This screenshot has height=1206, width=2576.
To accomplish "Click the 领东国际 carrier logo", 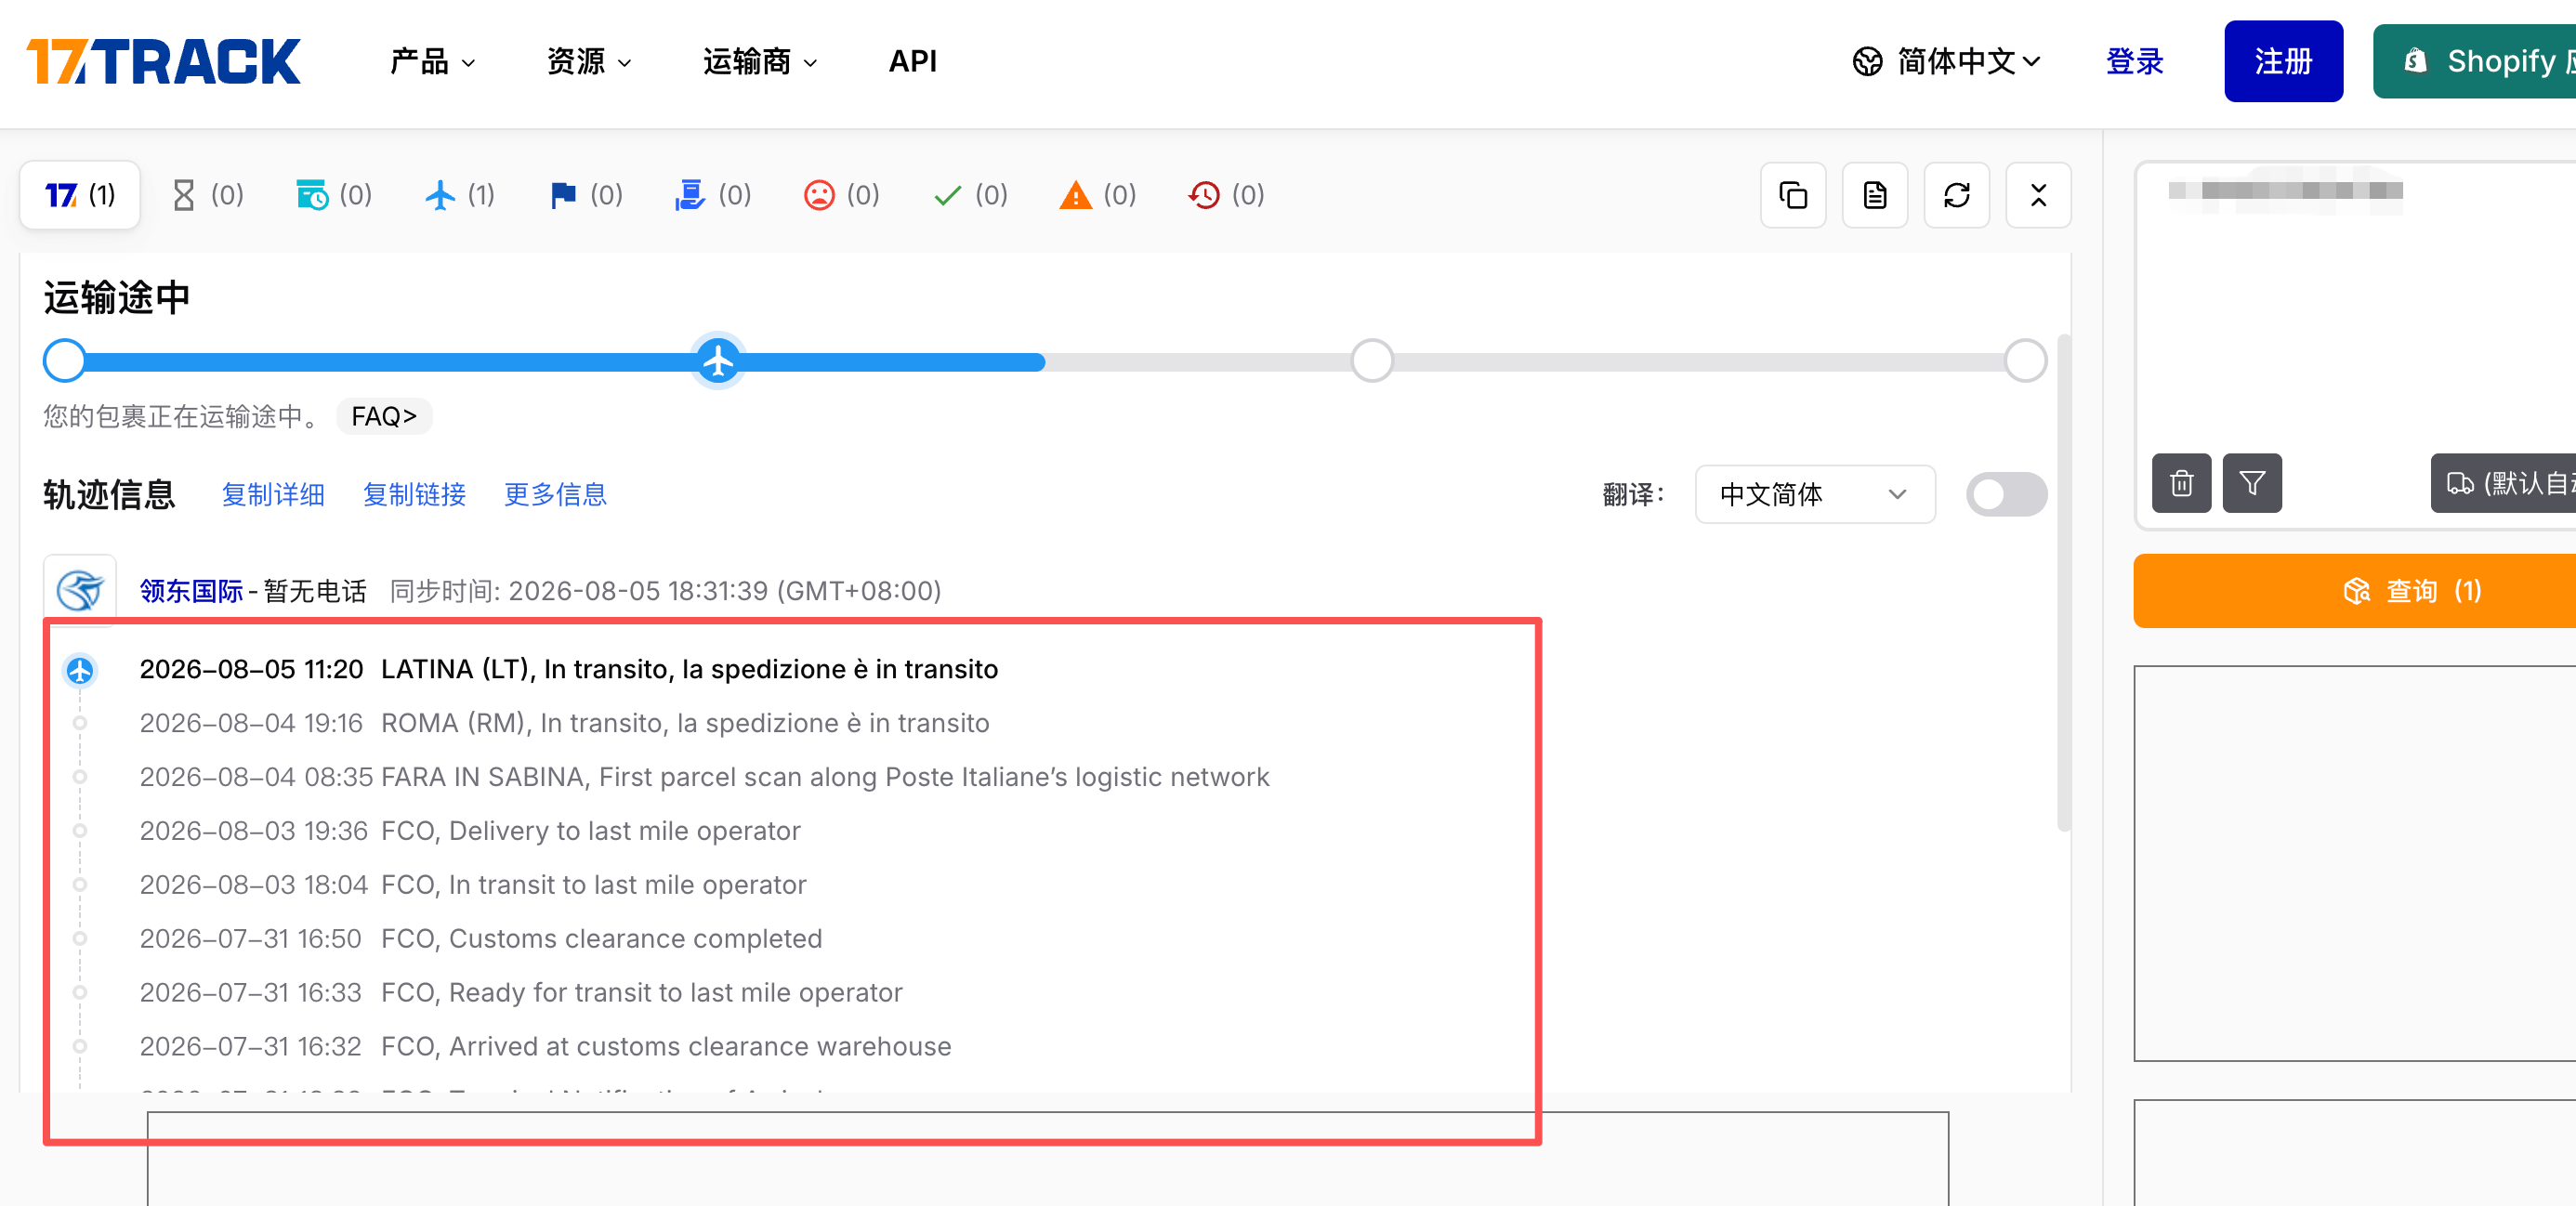I will coord(80,590).
